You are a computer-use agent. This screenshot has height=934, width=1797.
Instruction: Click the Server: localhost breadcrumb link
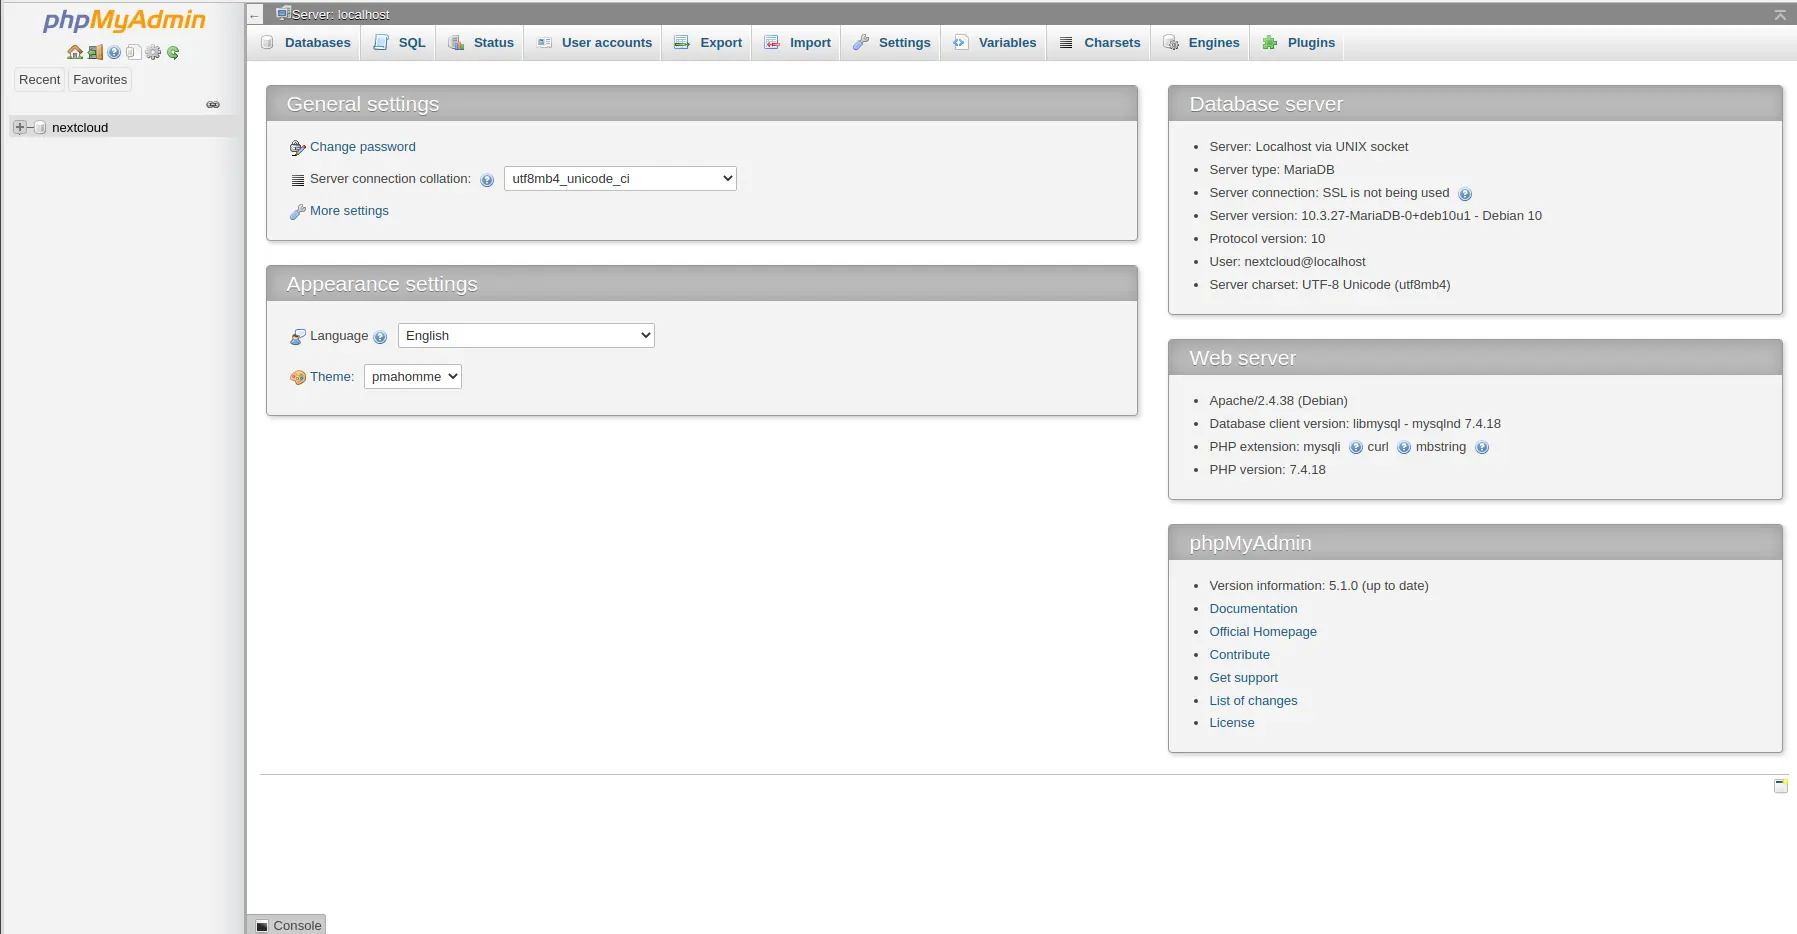(x=341, y=15)
